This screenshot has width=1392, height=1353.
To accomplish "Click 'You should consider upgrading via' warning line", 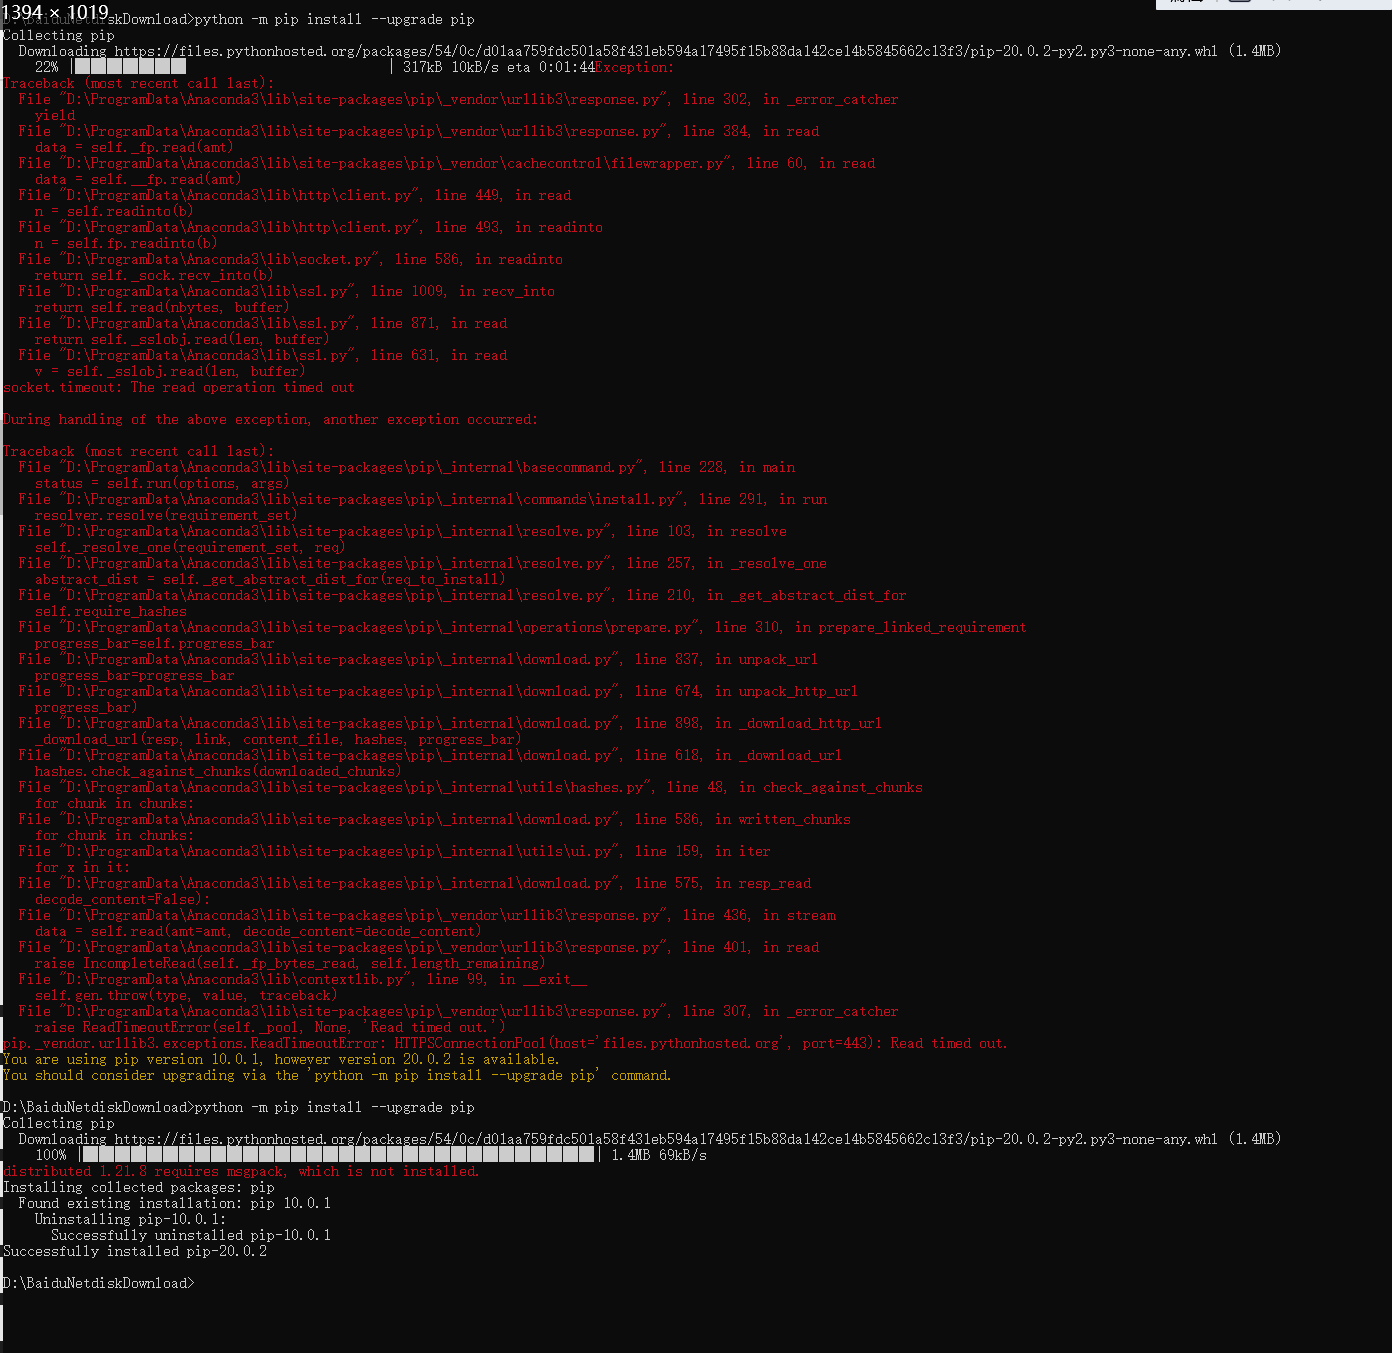I will pos(337,1075).
